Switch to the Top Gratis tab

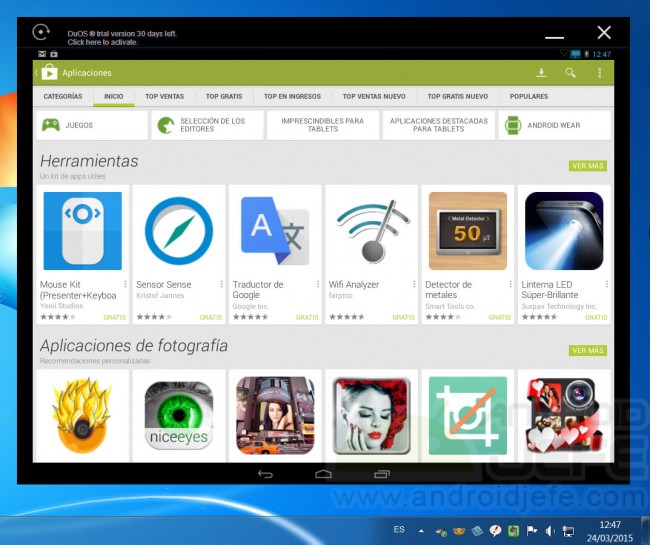224,96
